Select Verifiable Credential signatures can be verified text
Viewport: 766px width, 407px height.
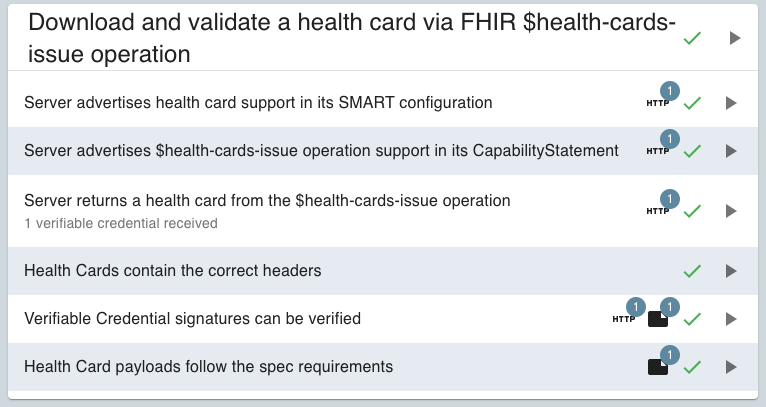click(192, 319)
